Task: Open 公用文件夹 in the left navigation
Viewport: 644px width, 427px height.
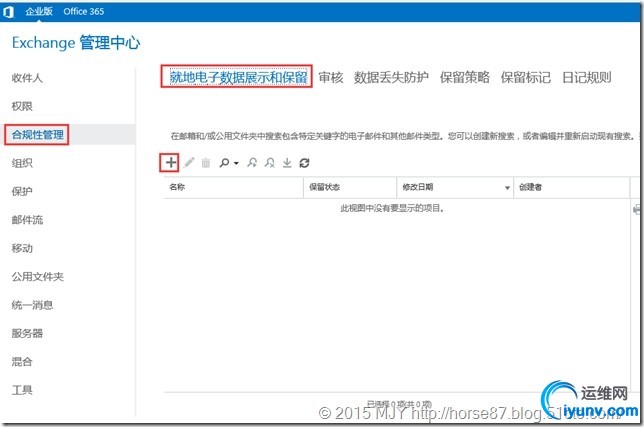Action: pos(37,276)
